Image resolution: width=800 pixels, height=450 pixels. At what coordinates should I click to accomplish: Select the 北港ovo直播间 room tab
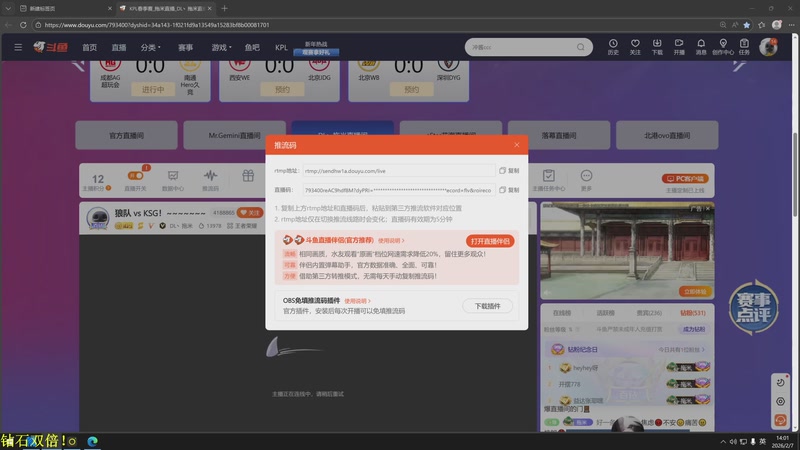tap(667, 135)
